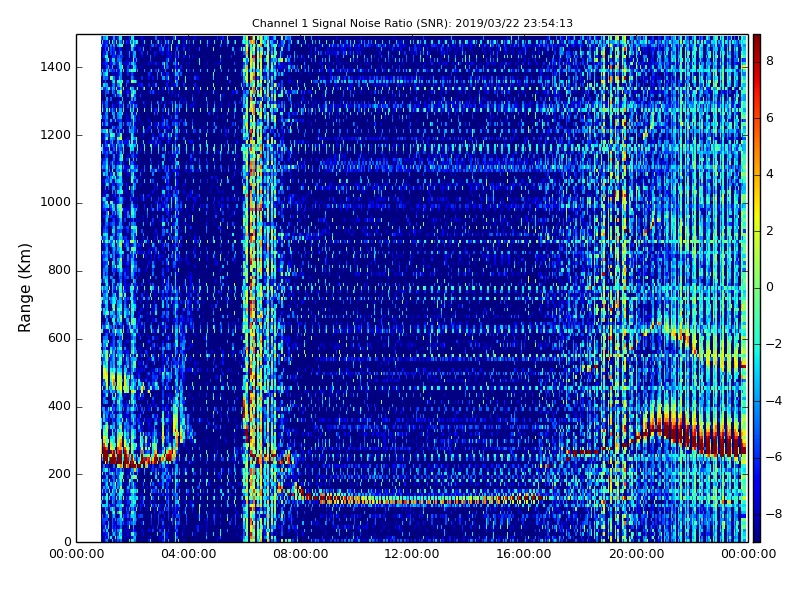Click the 600 range tick label

coord(59,338)
